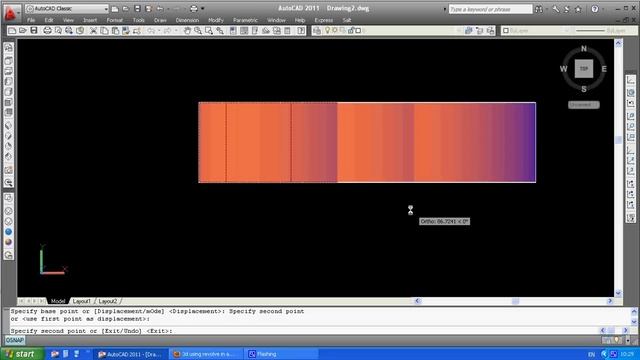This screenshot has height=360, width=640.
Task: Click Save disk icon in standard toolbar
Action: 34,31
